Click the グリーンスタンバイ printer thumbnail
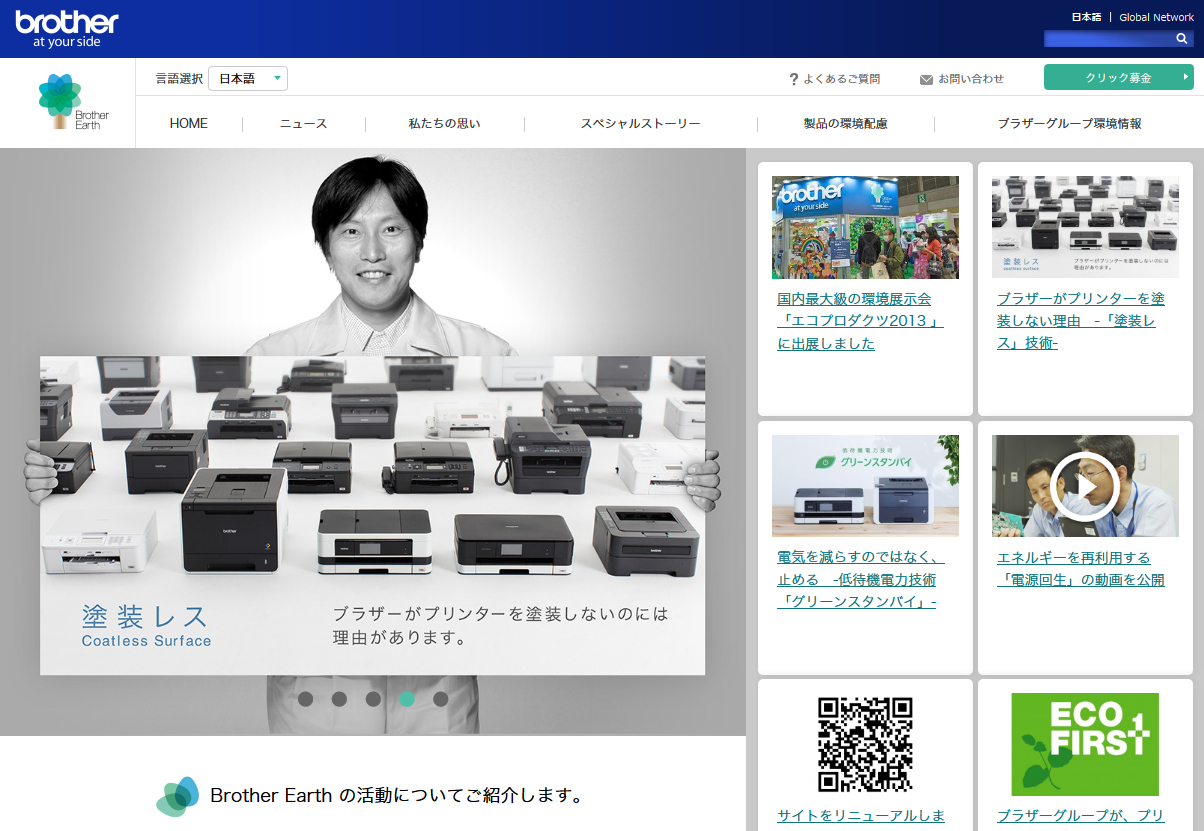 coord(865,486)
